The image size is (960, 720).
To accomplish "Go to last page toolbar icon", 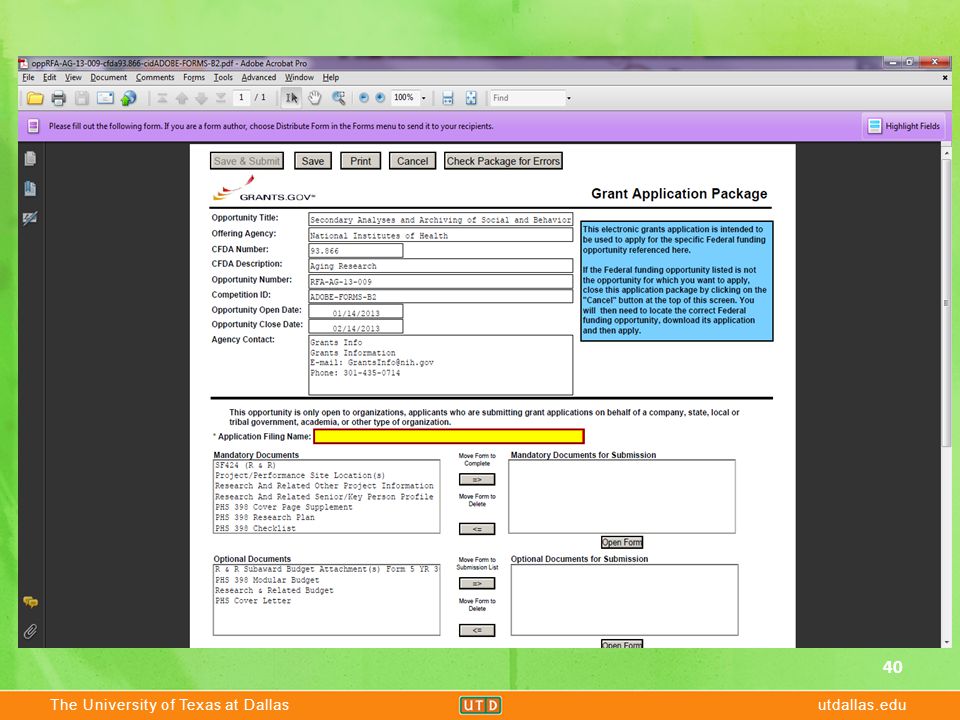I will pyautogui.click(x=221, y=98).
